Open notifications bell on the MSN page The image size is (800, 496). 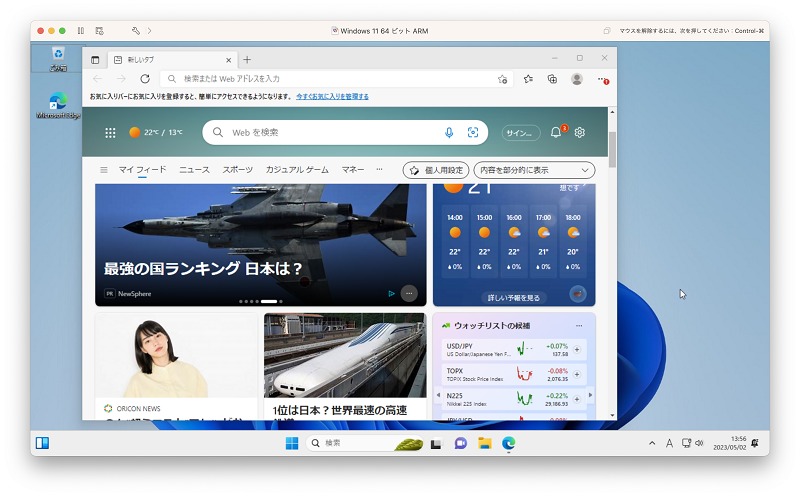[556, 132]
